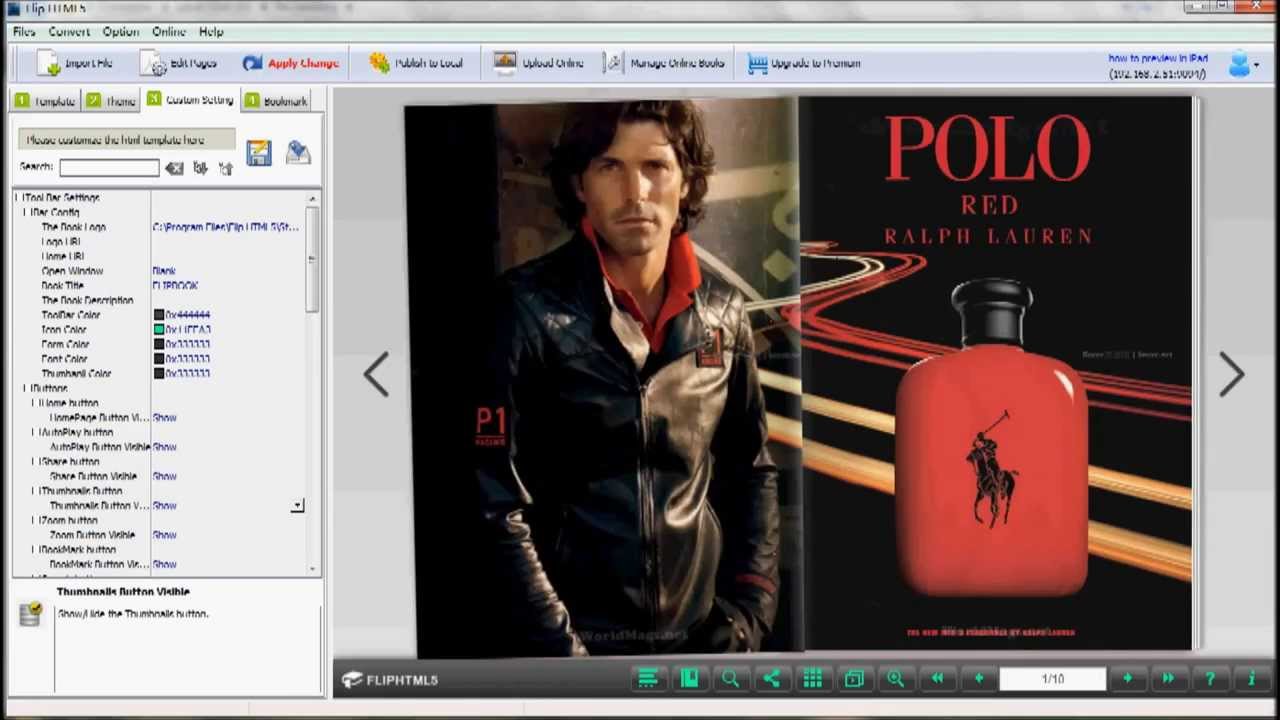Collapse the Tool Bar Settings node
The image size is (1280, 720).
pos(18,198)
